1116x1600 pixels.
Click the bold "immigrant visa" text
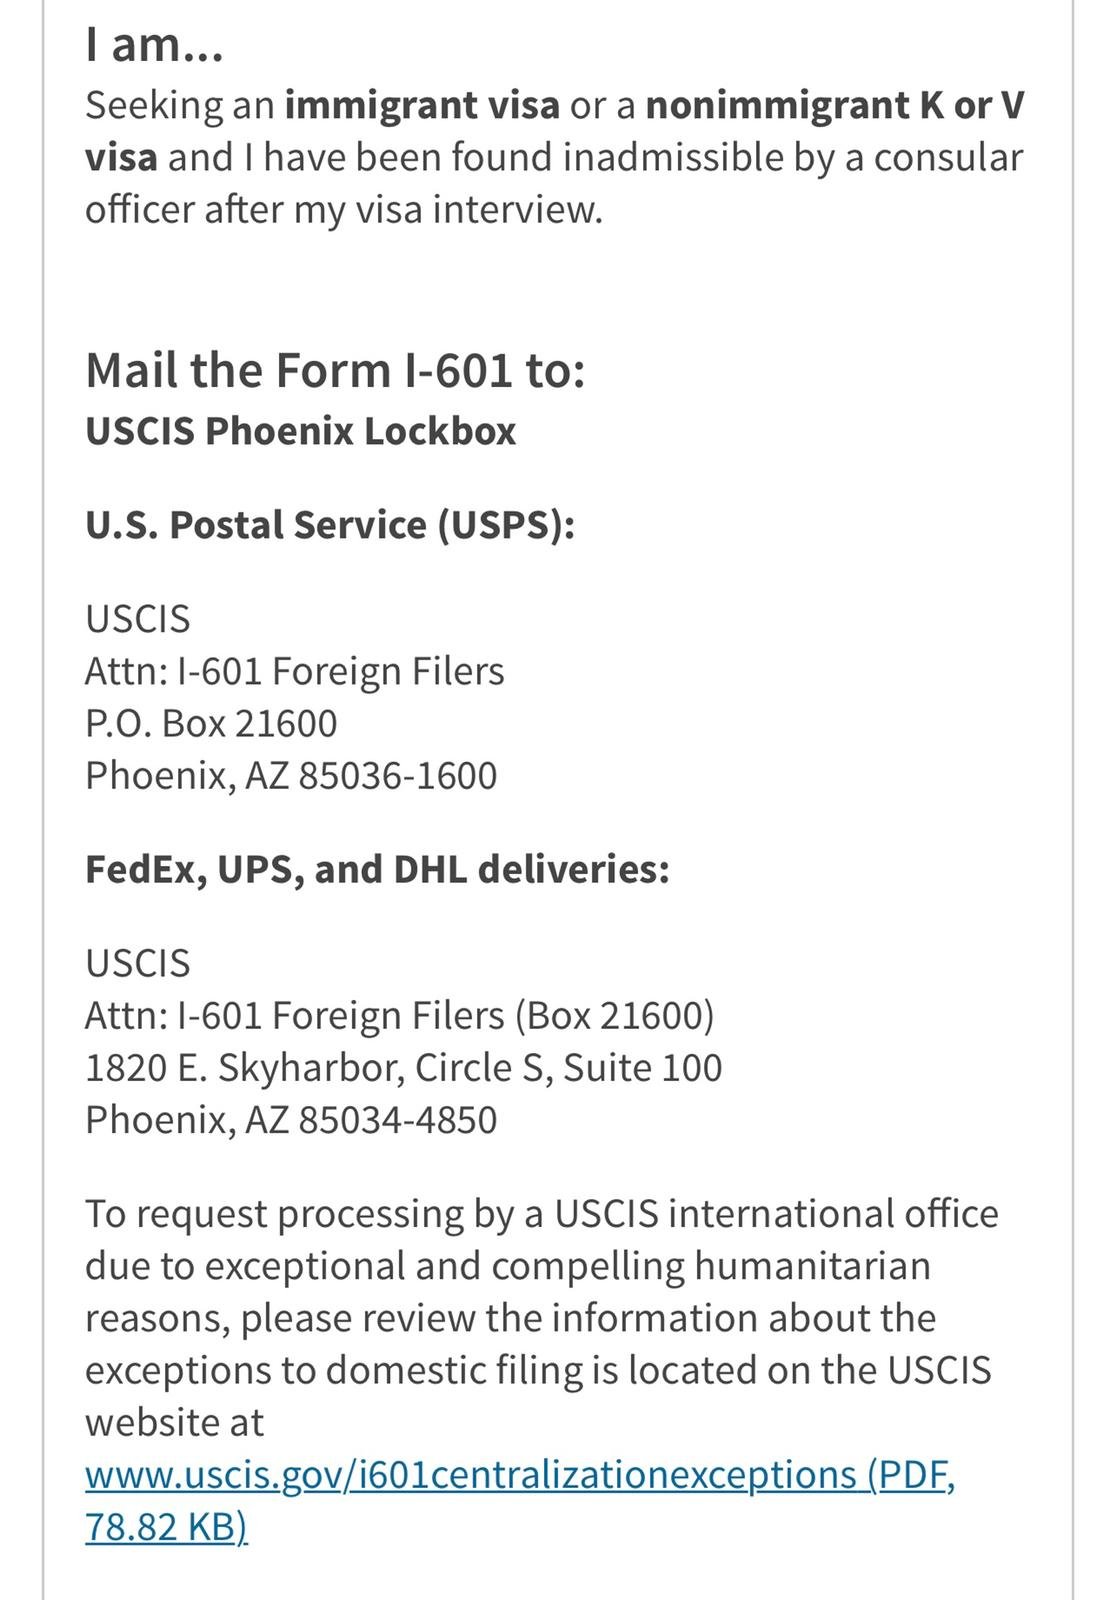(x=422, y=105)
